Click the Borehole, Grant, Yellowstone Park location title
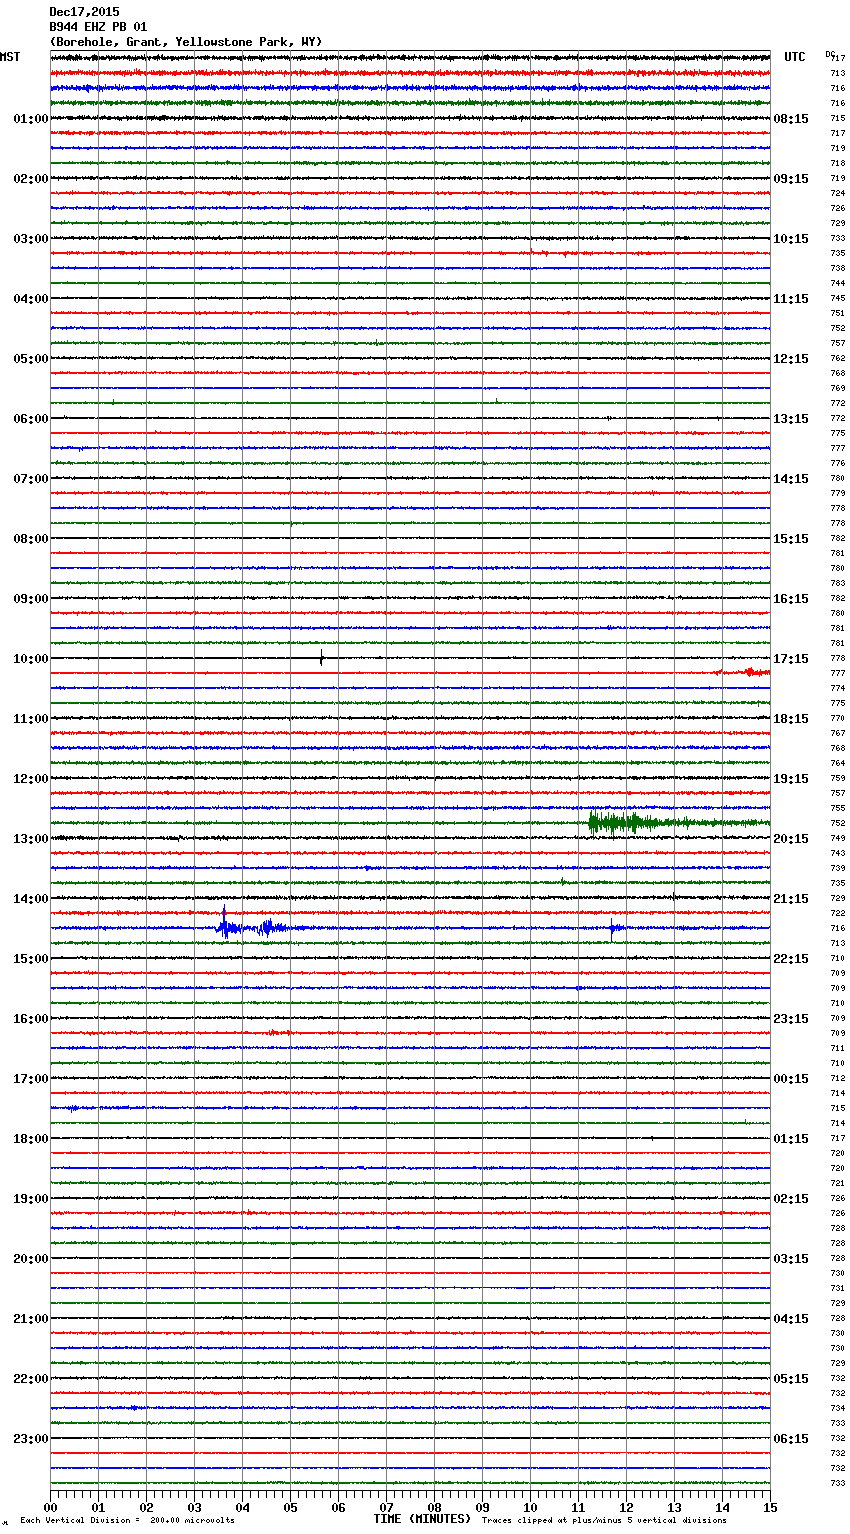Viewport: 850px width, 1534px height. click(186, 42)
